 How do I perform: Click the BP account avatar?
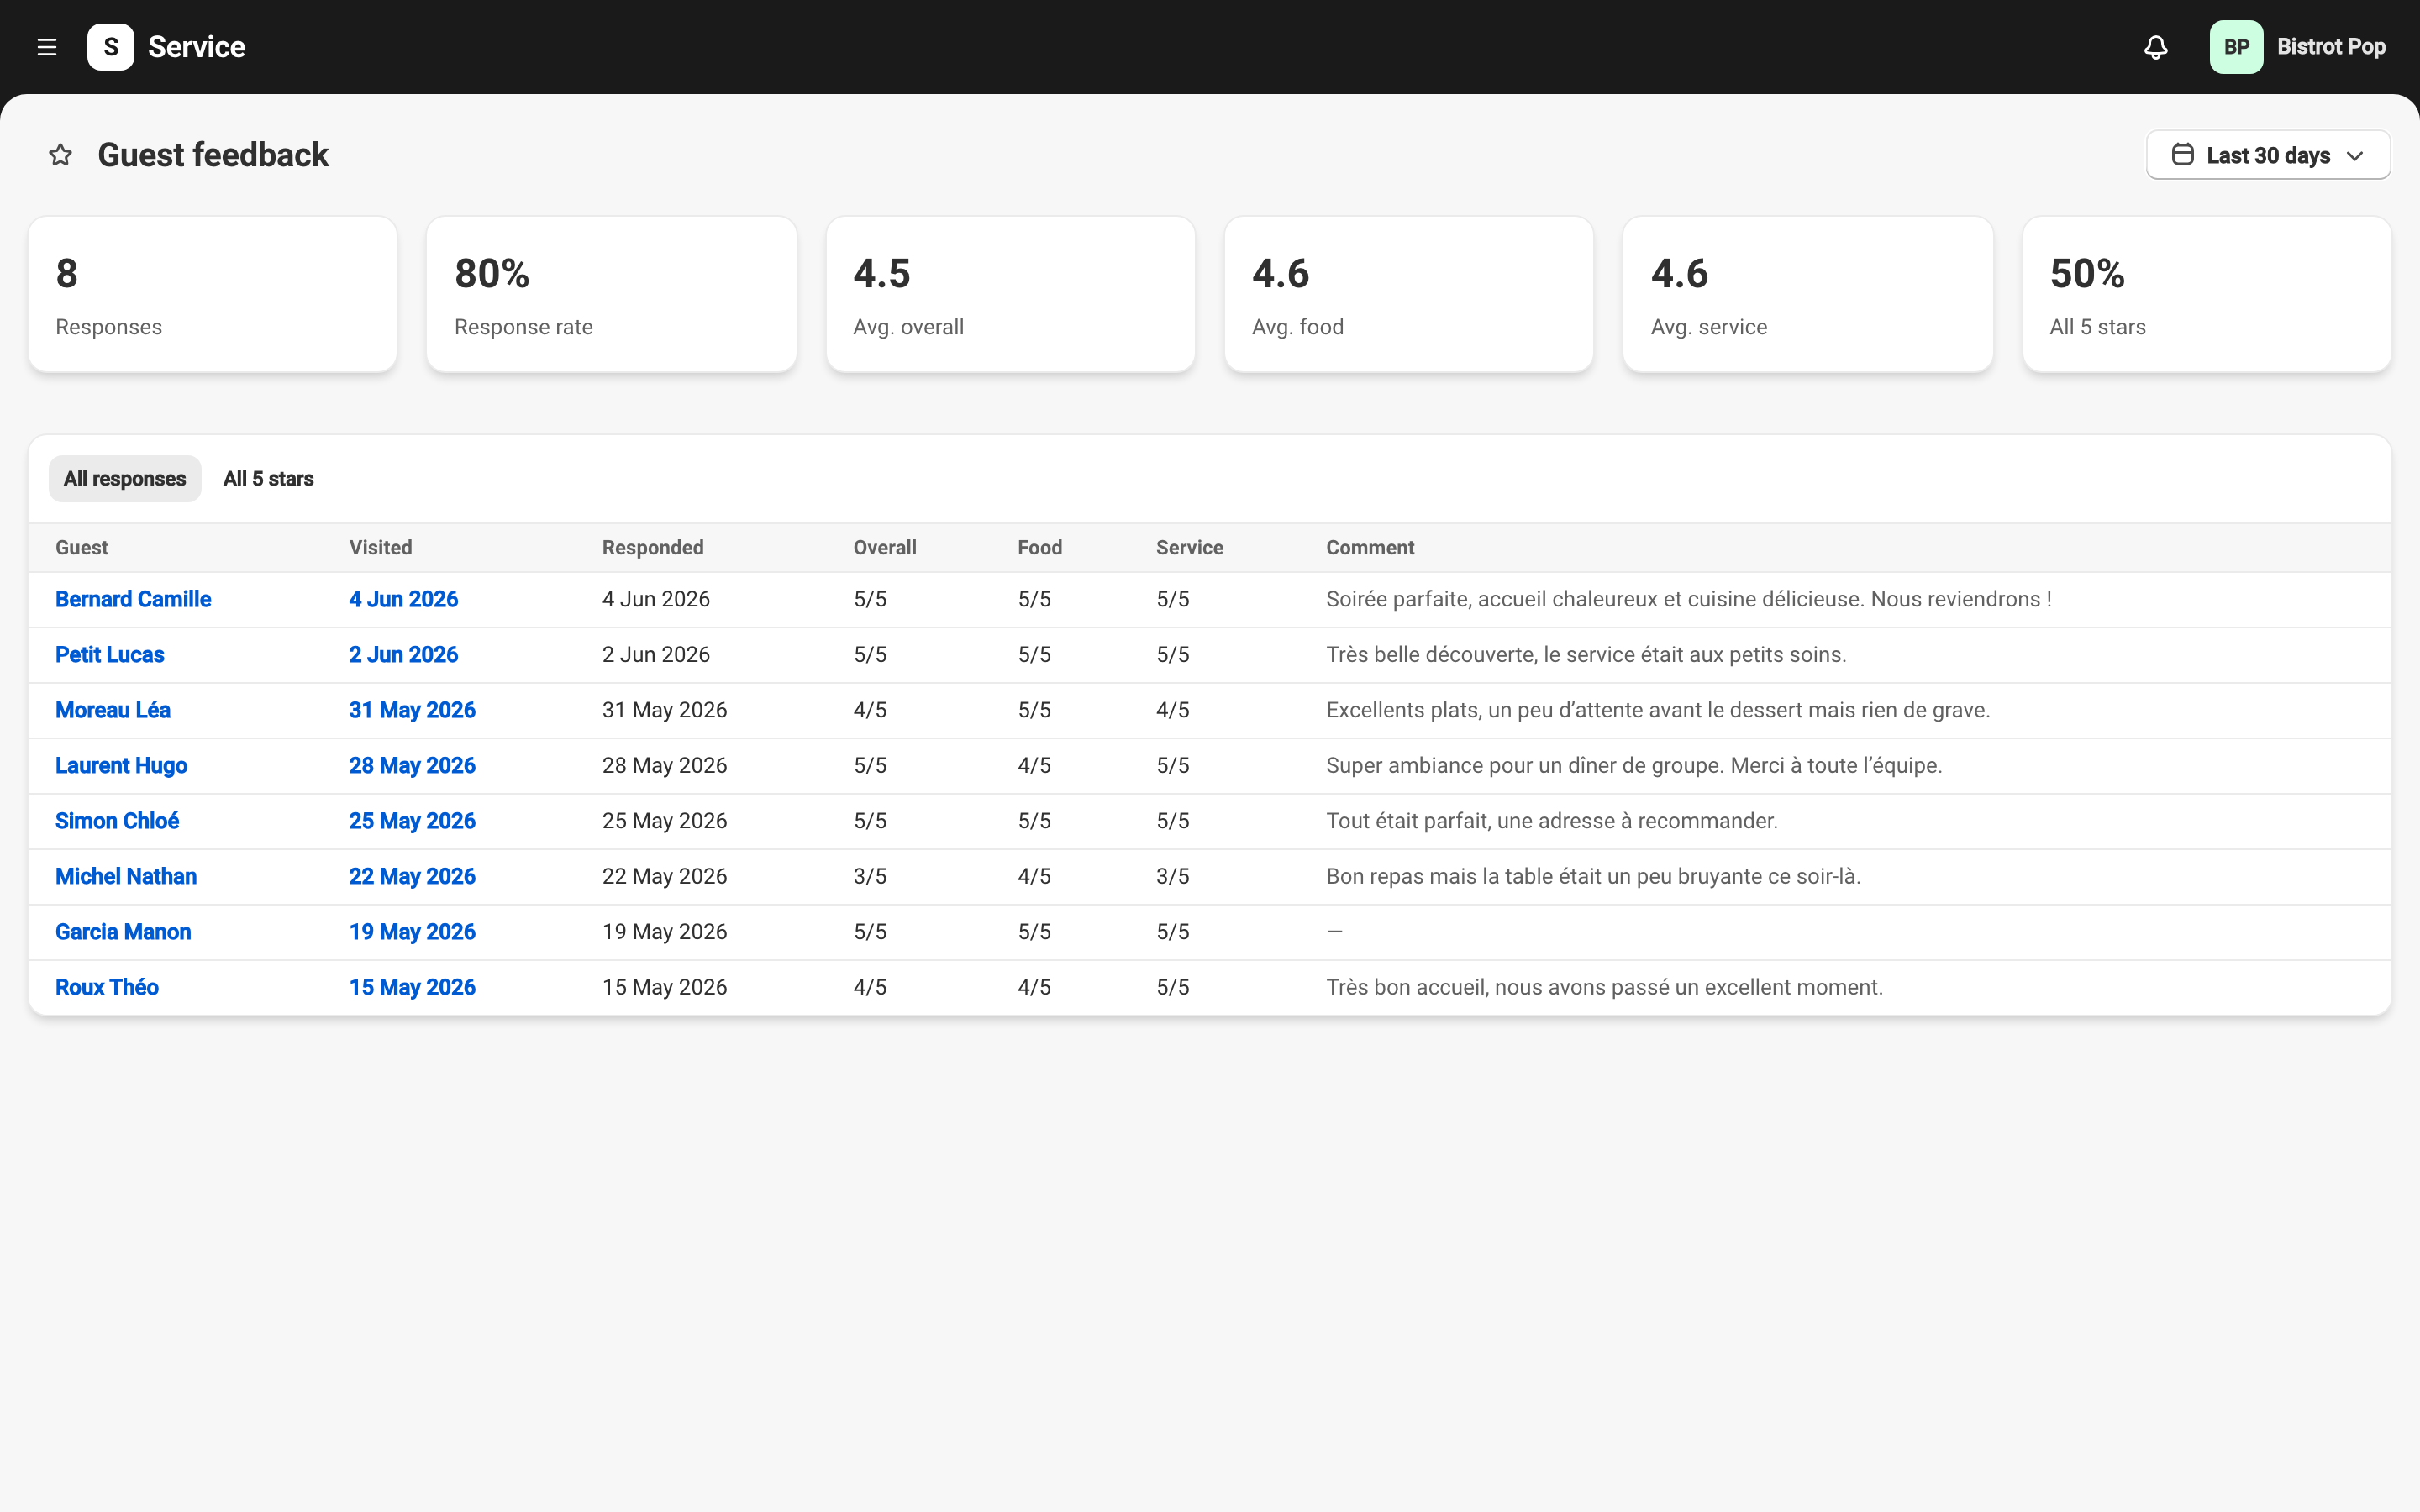pyautogui.click(x=2236, y=47)
